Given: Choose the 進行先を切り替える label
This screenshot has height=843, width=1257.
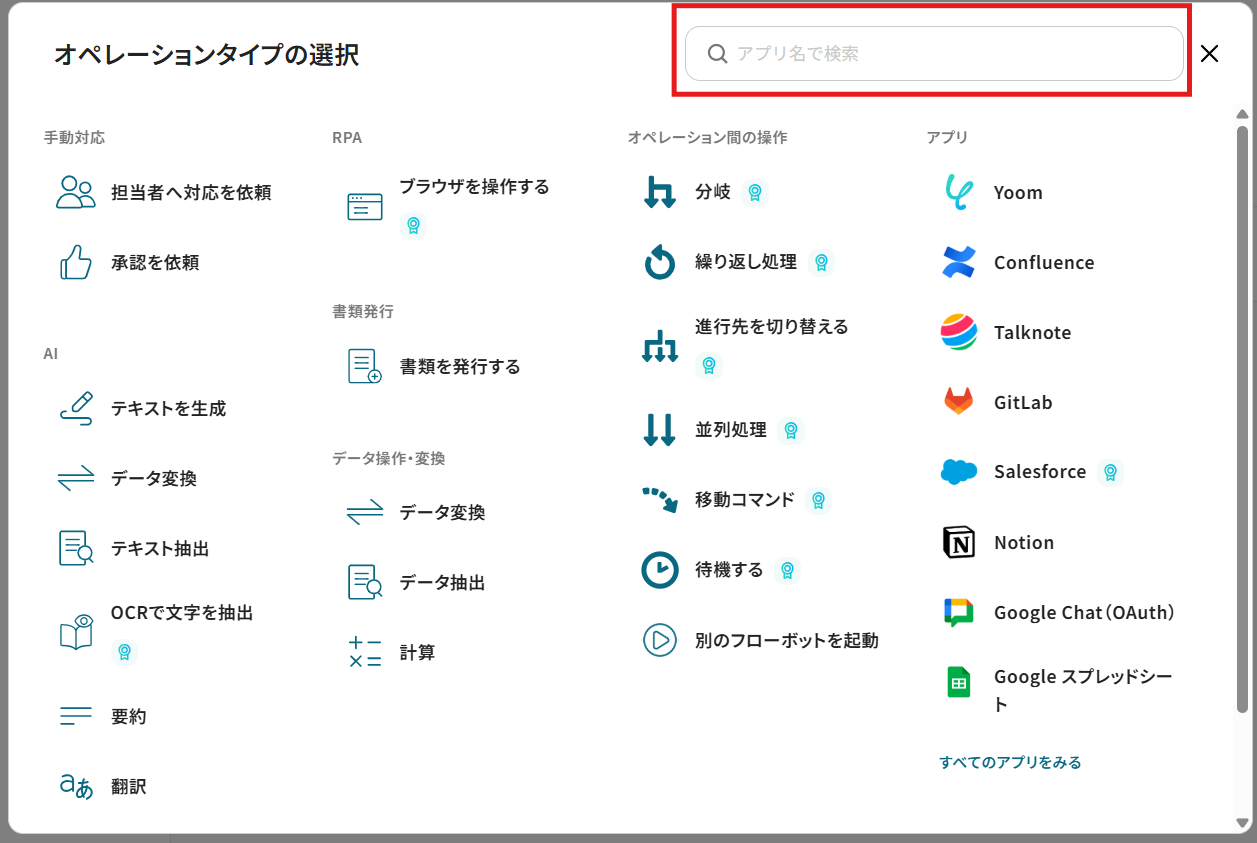Looking at the screenshot, I should pos(772,326).
